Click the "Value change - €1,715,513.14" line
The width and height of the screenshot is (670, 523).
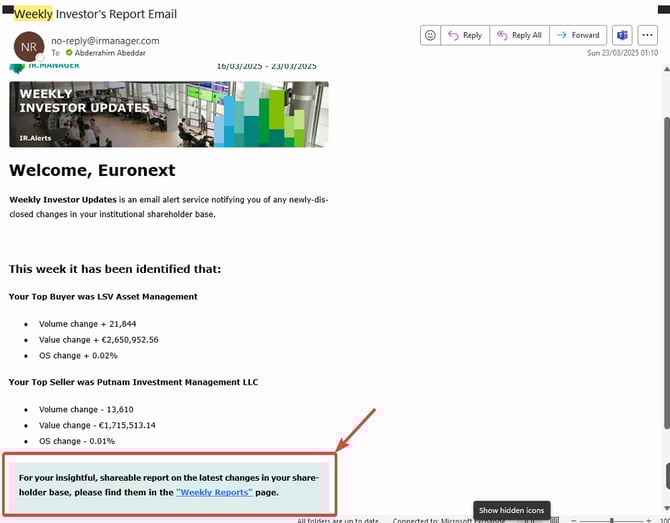(97, 425)
